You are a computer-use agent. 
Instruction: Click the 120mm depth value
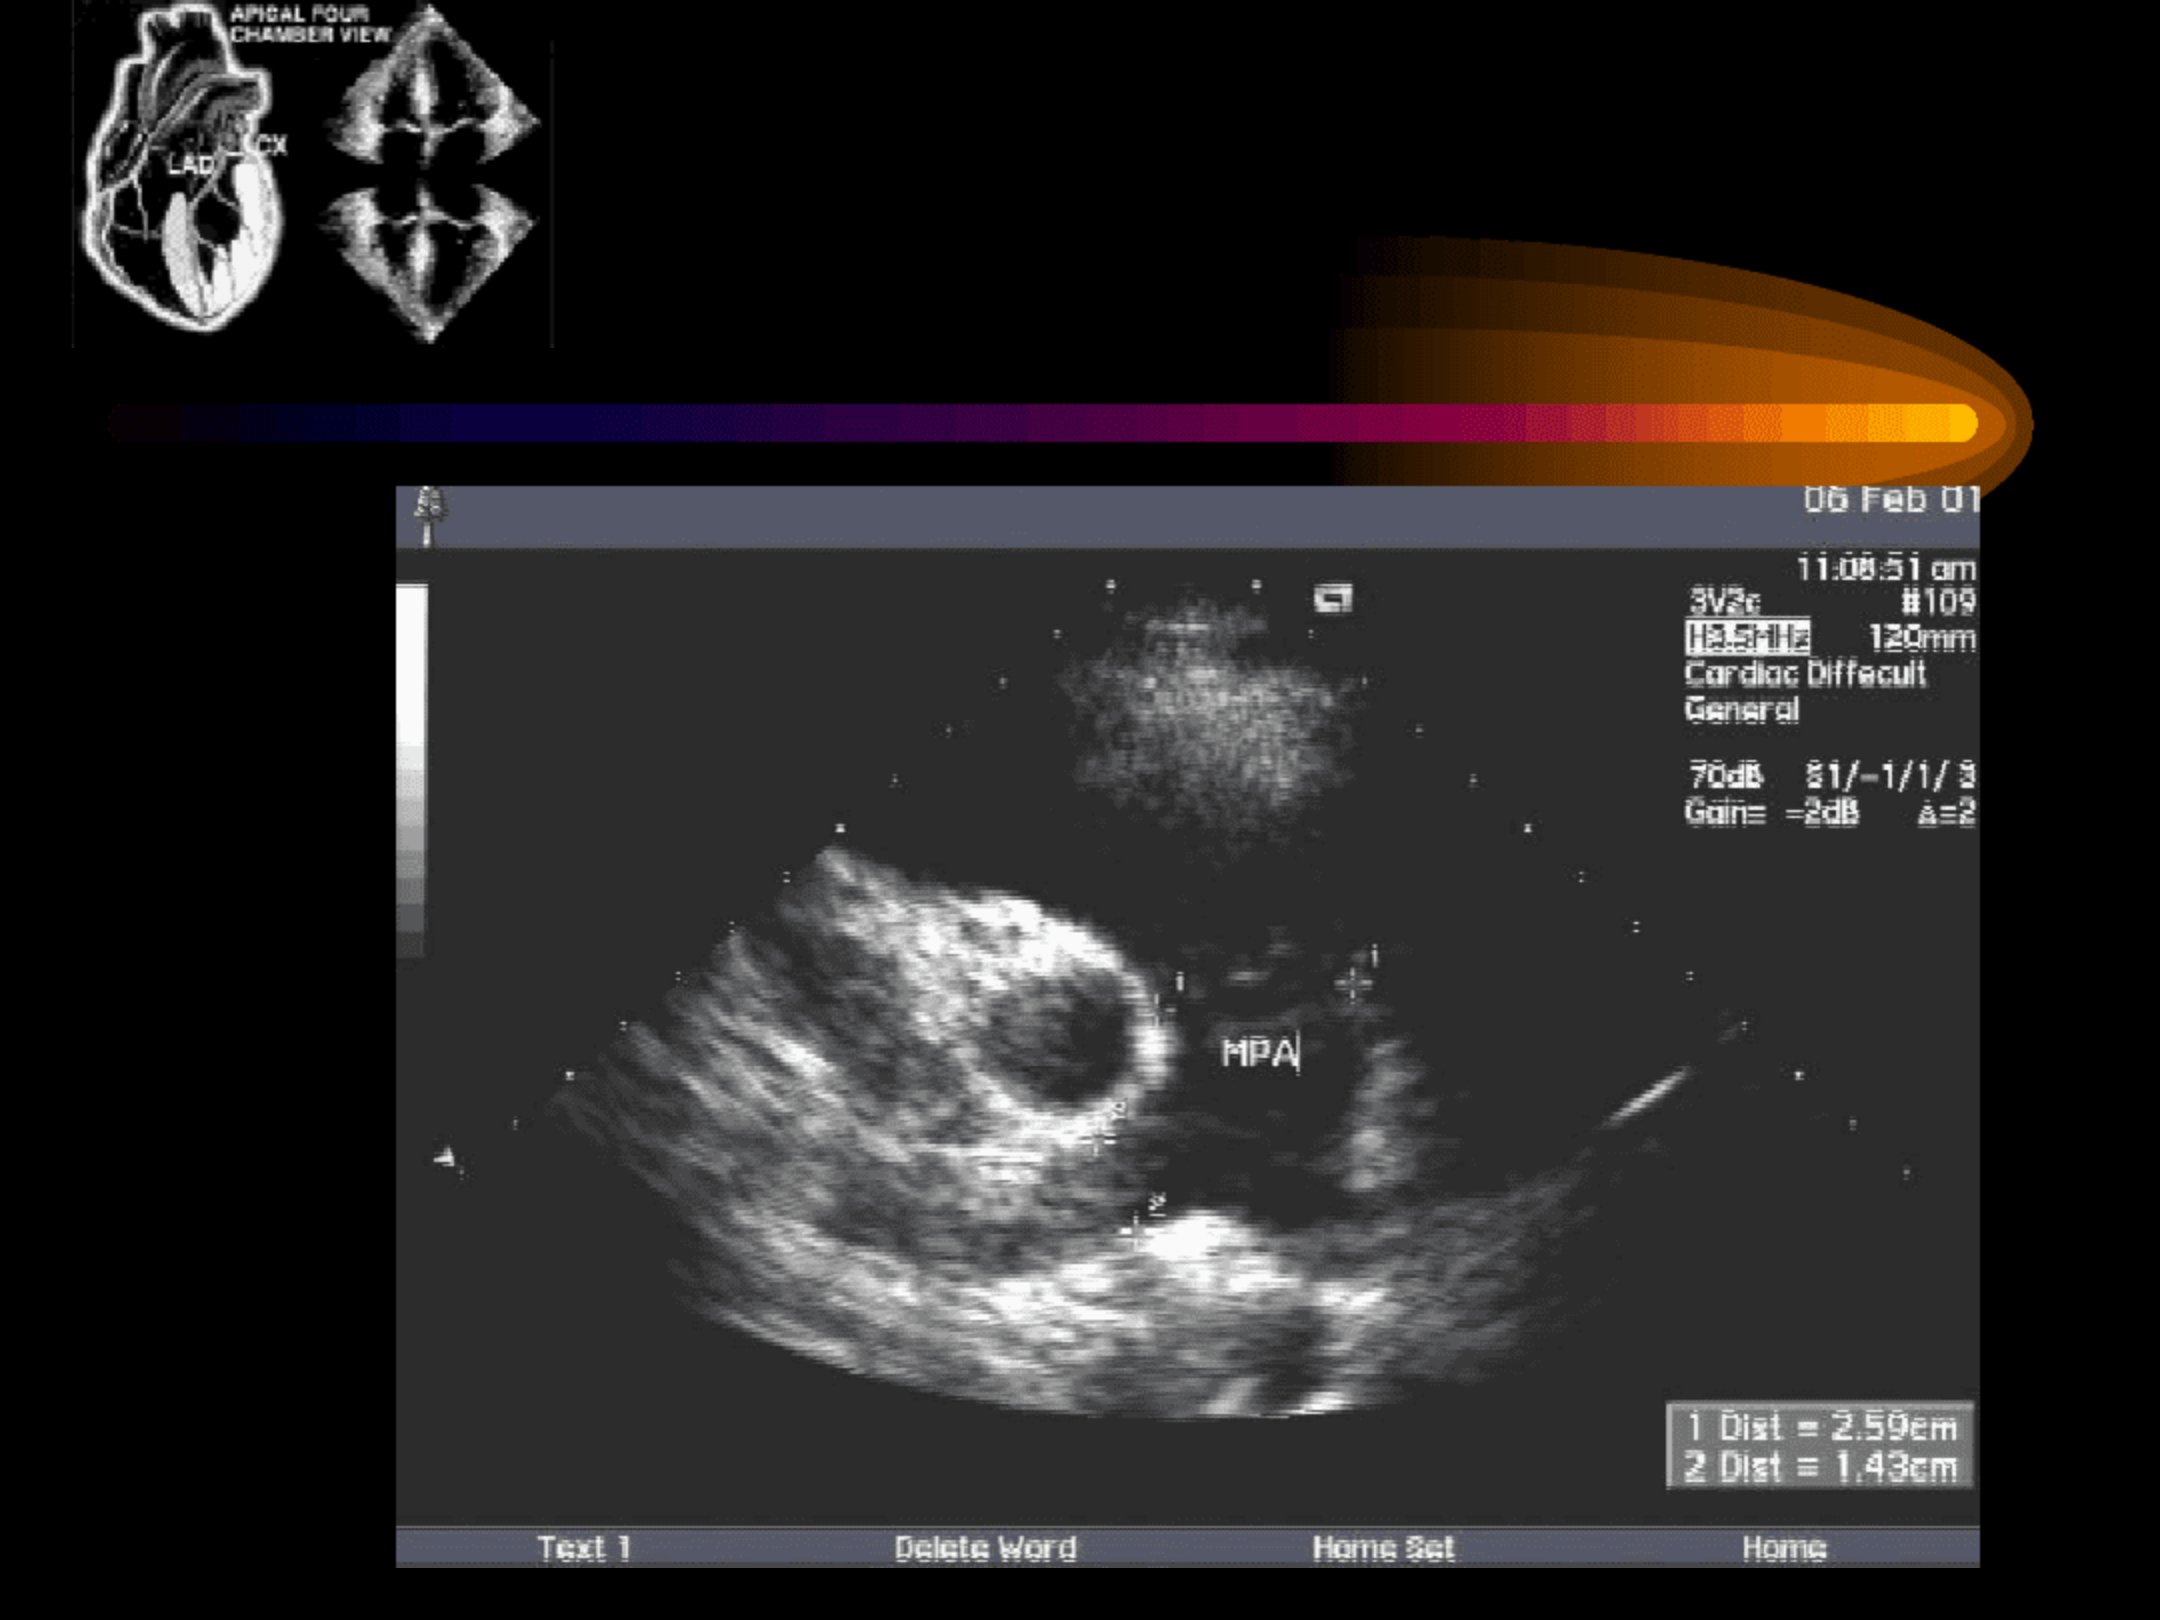[1922, 638]
